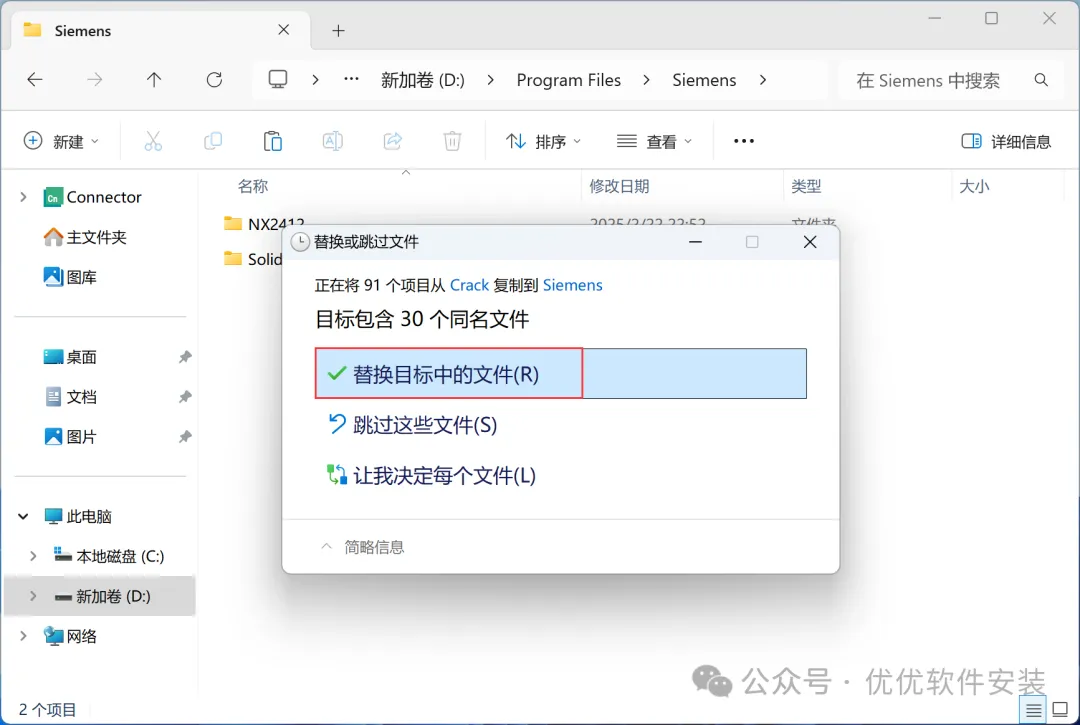Open the 查看 view dropdown
Image resolution: width=1080 pixels, height=725 pixels.
[x=654, y=141]
